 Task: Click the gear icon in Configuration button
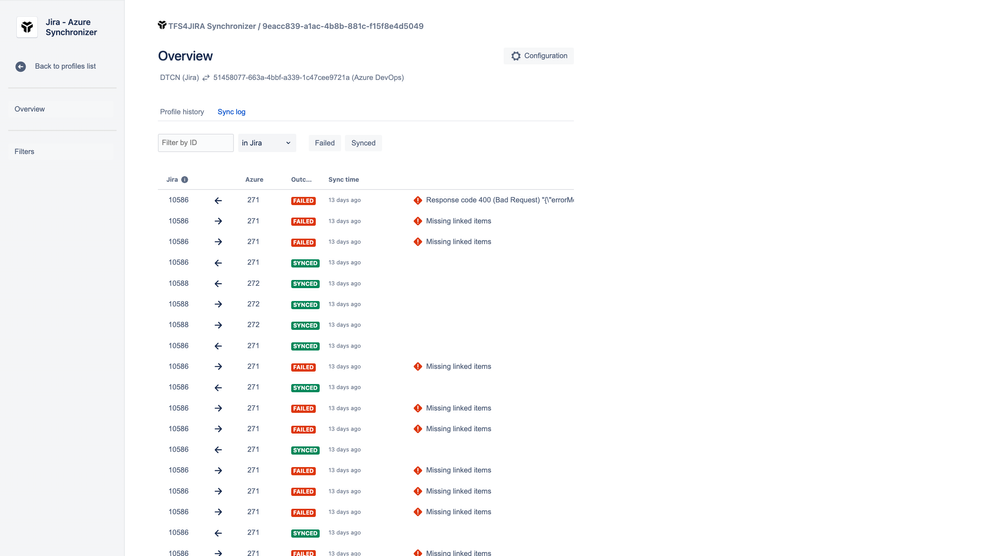click(516, 56)
